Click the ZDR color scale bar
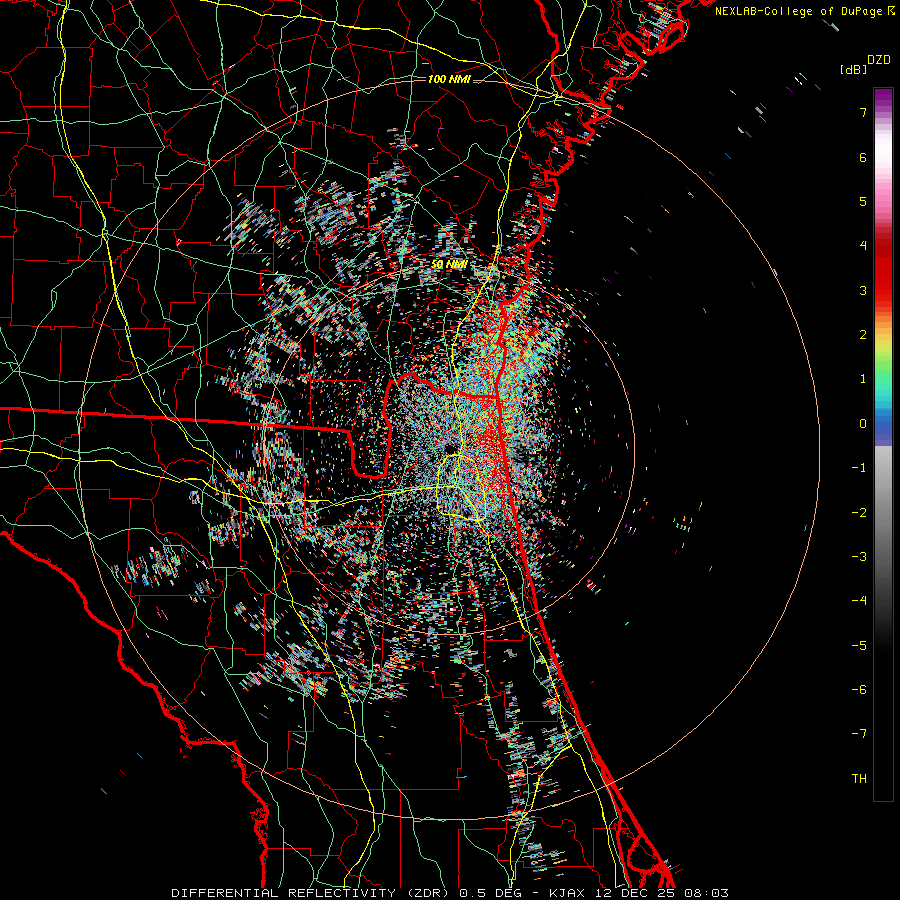The height and width of the screenshot is (900, 900). pyautogui.click(x=883, y=444)
